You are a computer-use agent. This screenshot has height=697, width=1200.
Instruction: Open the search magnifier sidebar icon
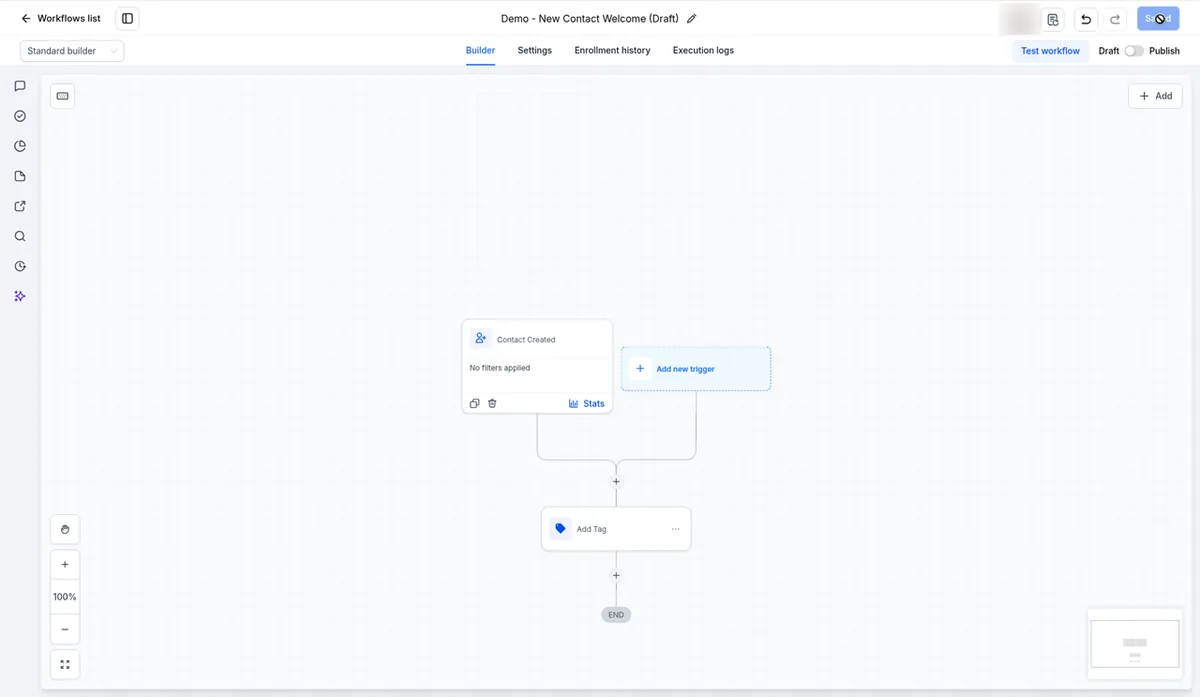coord(20,236)
